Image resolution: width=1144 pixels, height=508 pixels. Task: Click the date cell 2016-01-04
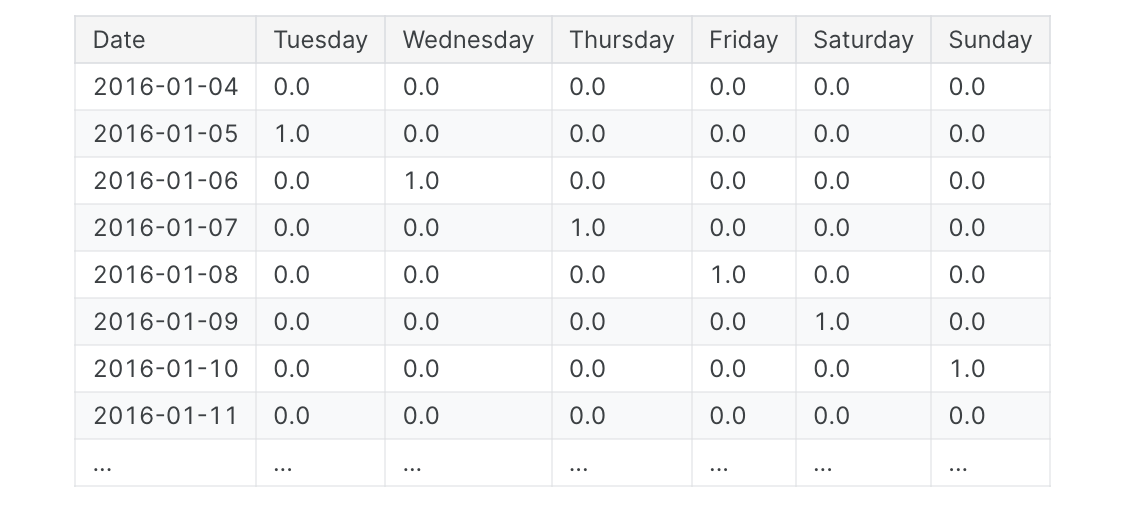click(166, 87)
